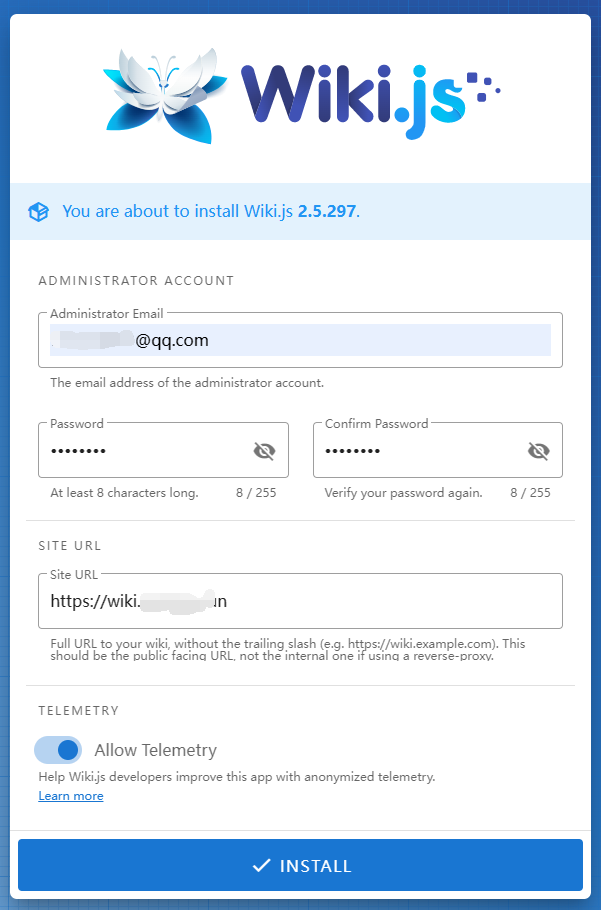This screenshot has height=910, width=601.
Task: Click the 'At least 8 characters long' hint
Action: coord(124,493)
